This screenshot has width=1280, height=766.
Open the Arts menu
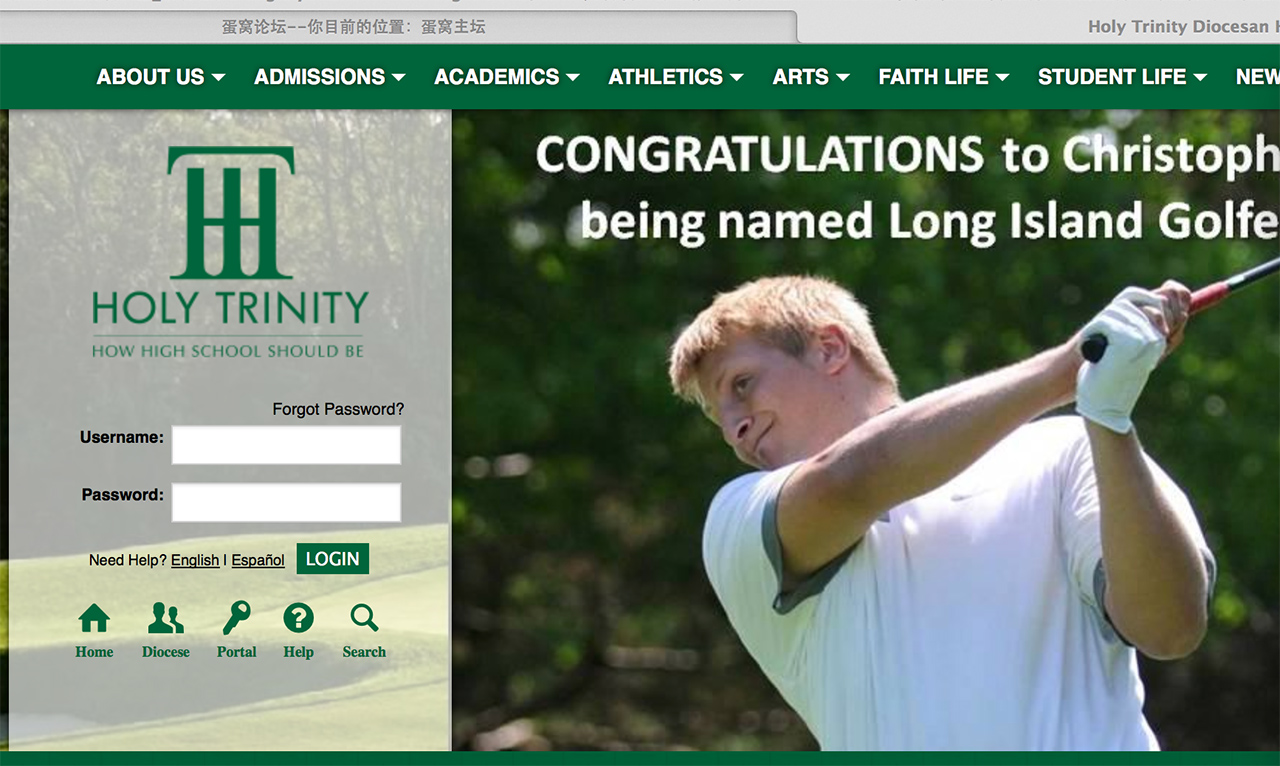point(811,77)
